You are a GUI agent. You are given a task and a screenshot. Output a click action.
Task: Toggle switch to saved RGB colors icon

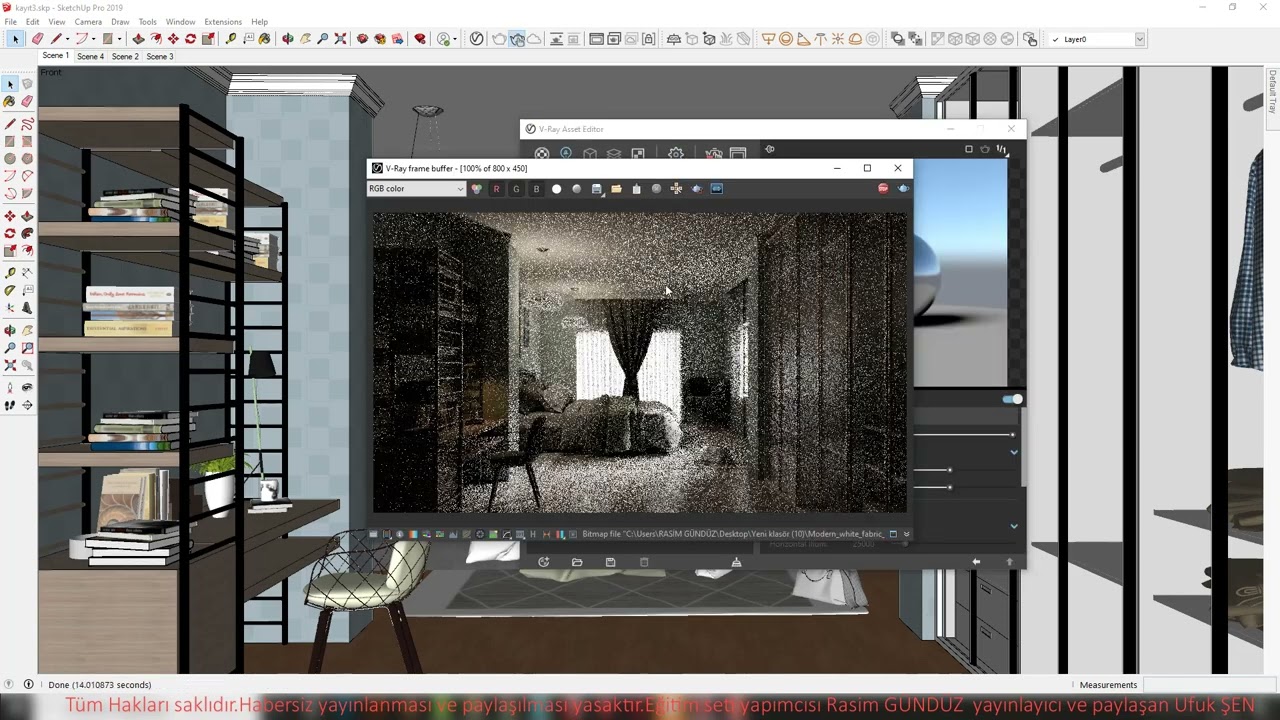coord(476,189)
